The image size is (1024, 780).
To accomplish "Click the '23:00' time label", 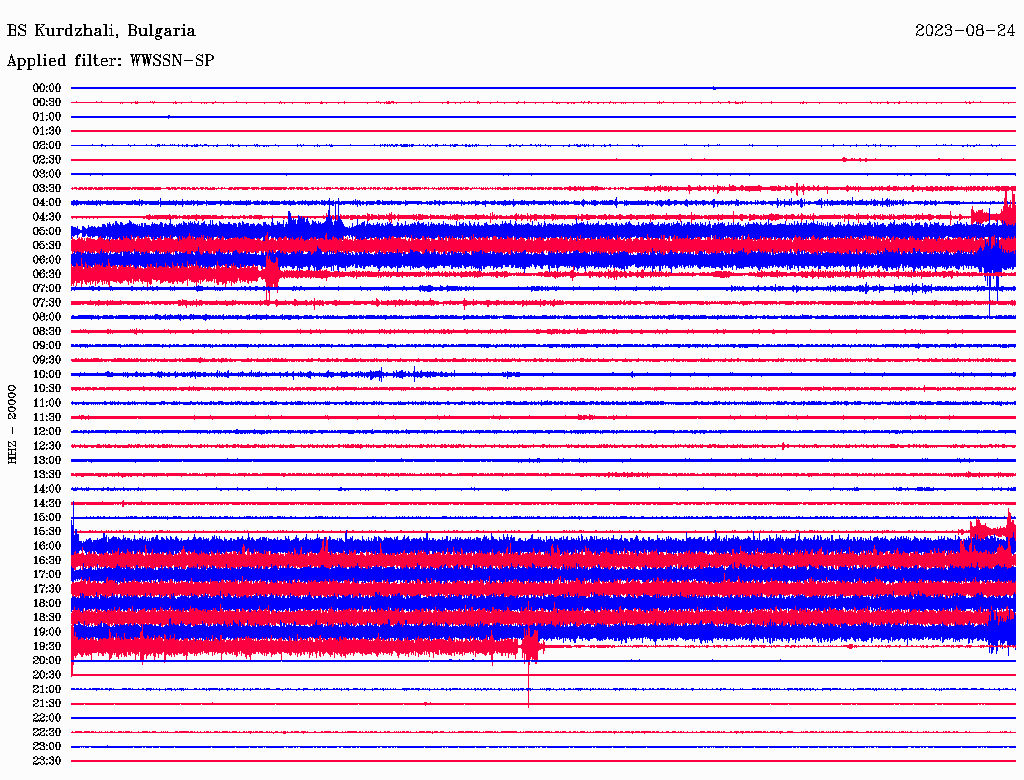I will (47, 747).
